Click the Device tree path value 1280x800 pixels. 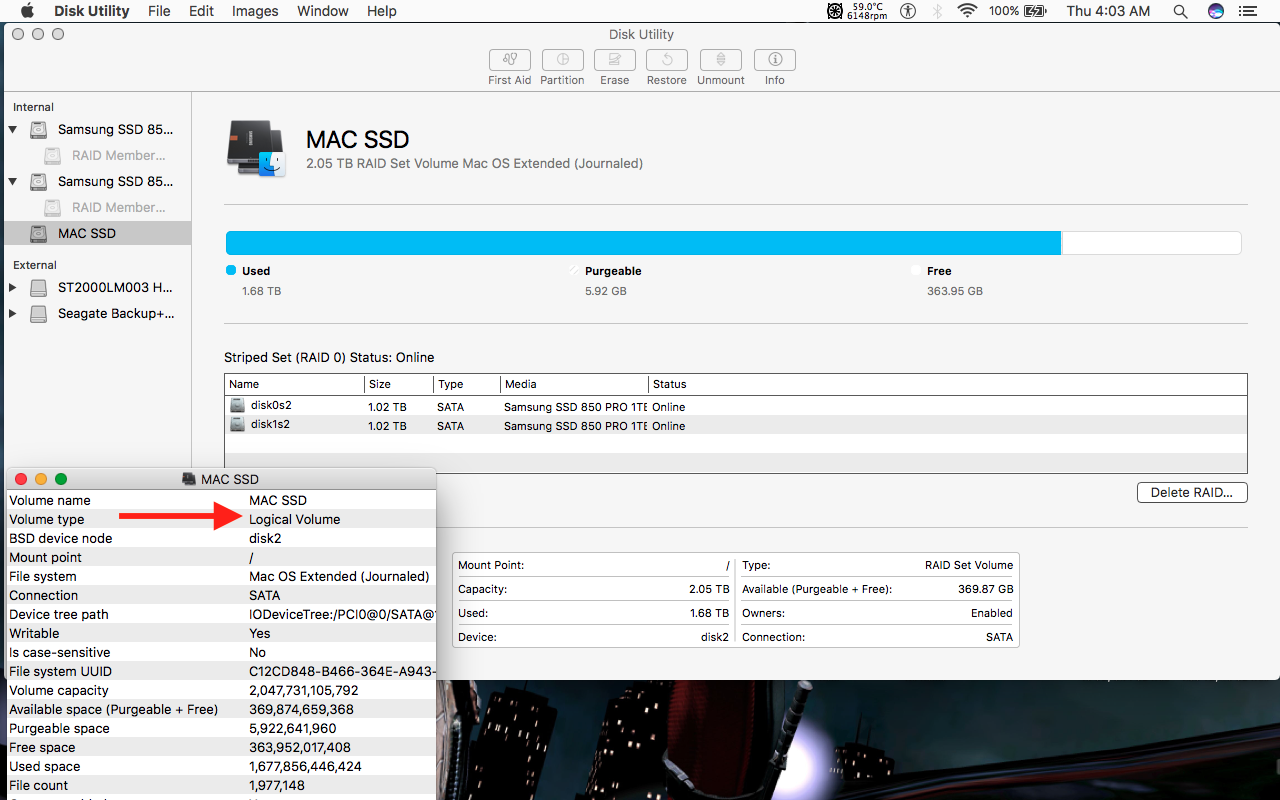click(x=342, y=614)
